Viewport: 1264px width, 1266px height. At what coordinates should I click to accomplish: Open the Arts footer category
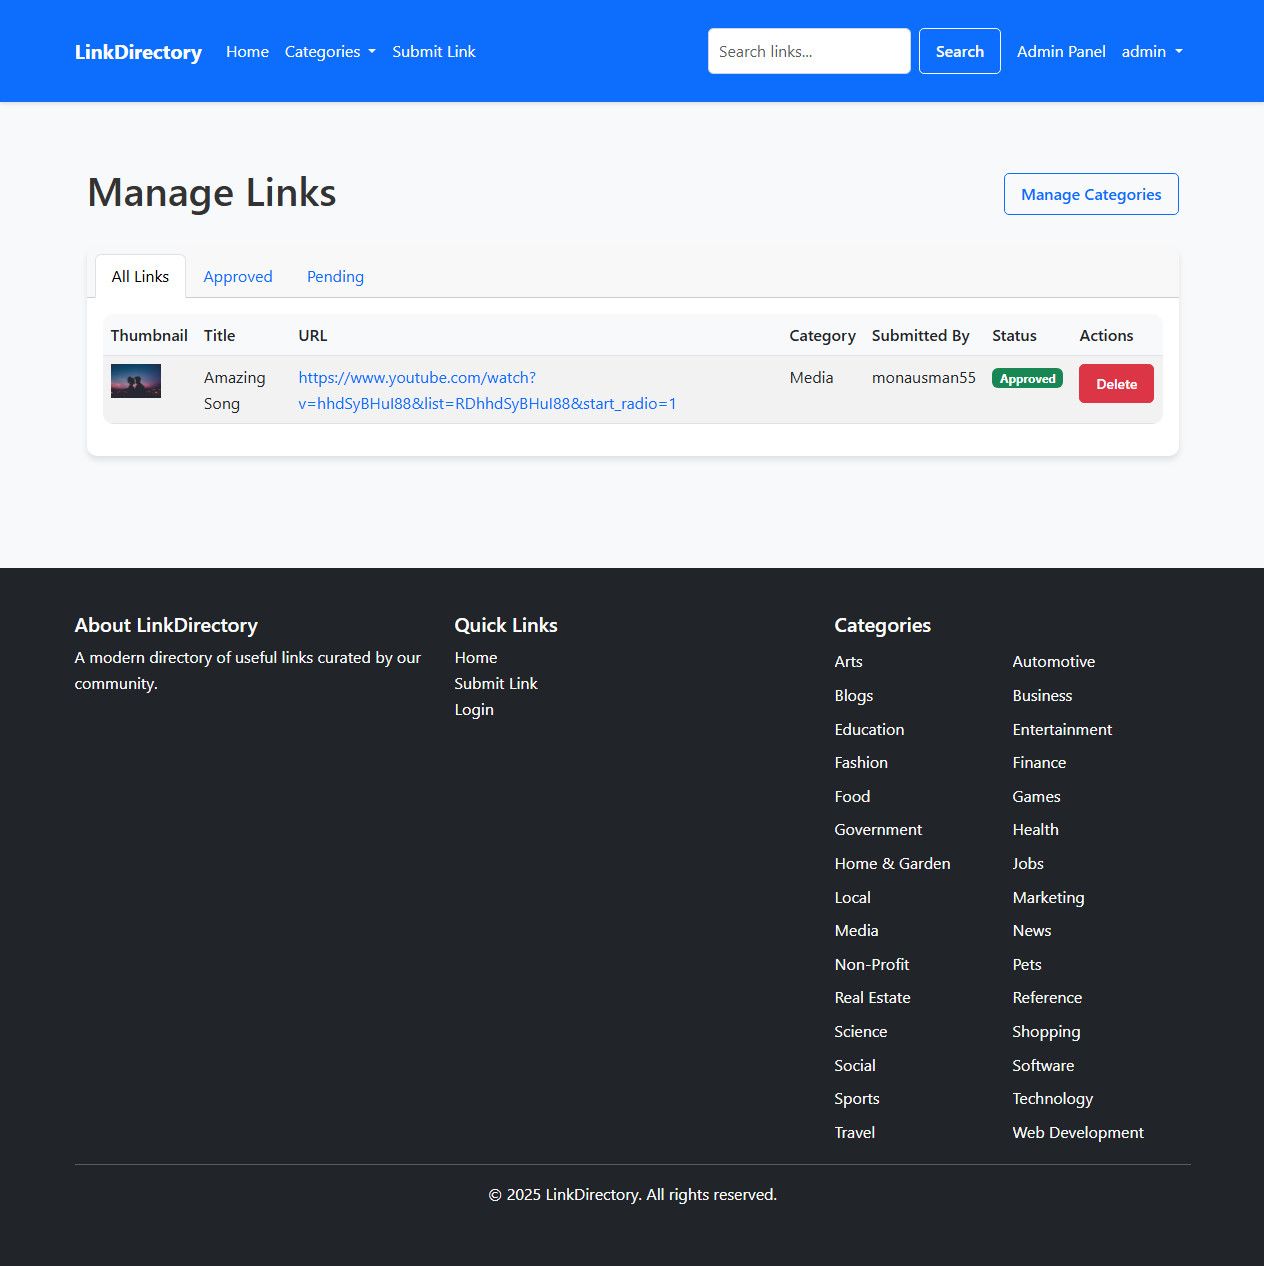(x=849, y=662)
